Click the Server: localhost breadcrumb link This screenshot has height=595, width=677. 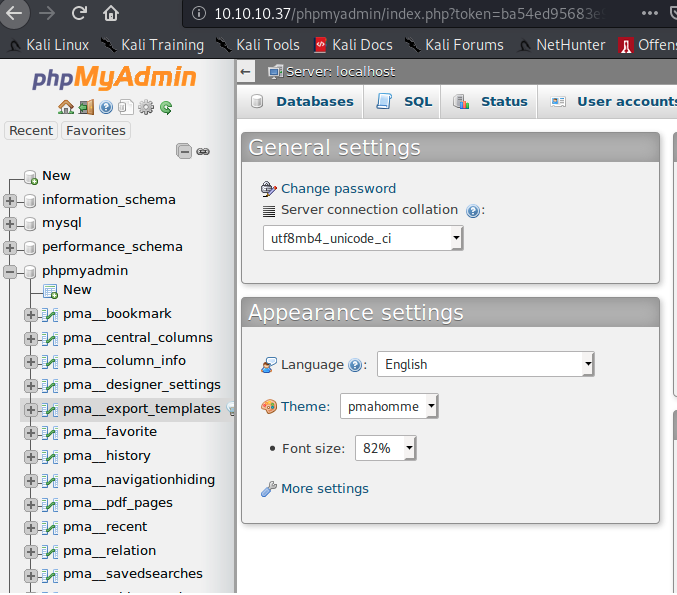pyautogui.click(x=340, y=72)
